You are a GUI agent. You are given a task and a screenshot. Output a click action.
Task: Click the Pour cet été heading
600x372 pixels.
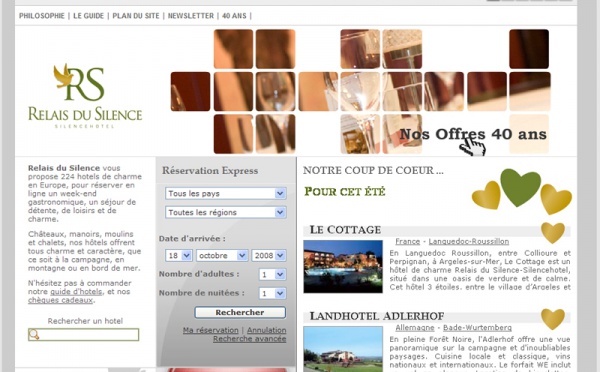click(x=345, y=191)
